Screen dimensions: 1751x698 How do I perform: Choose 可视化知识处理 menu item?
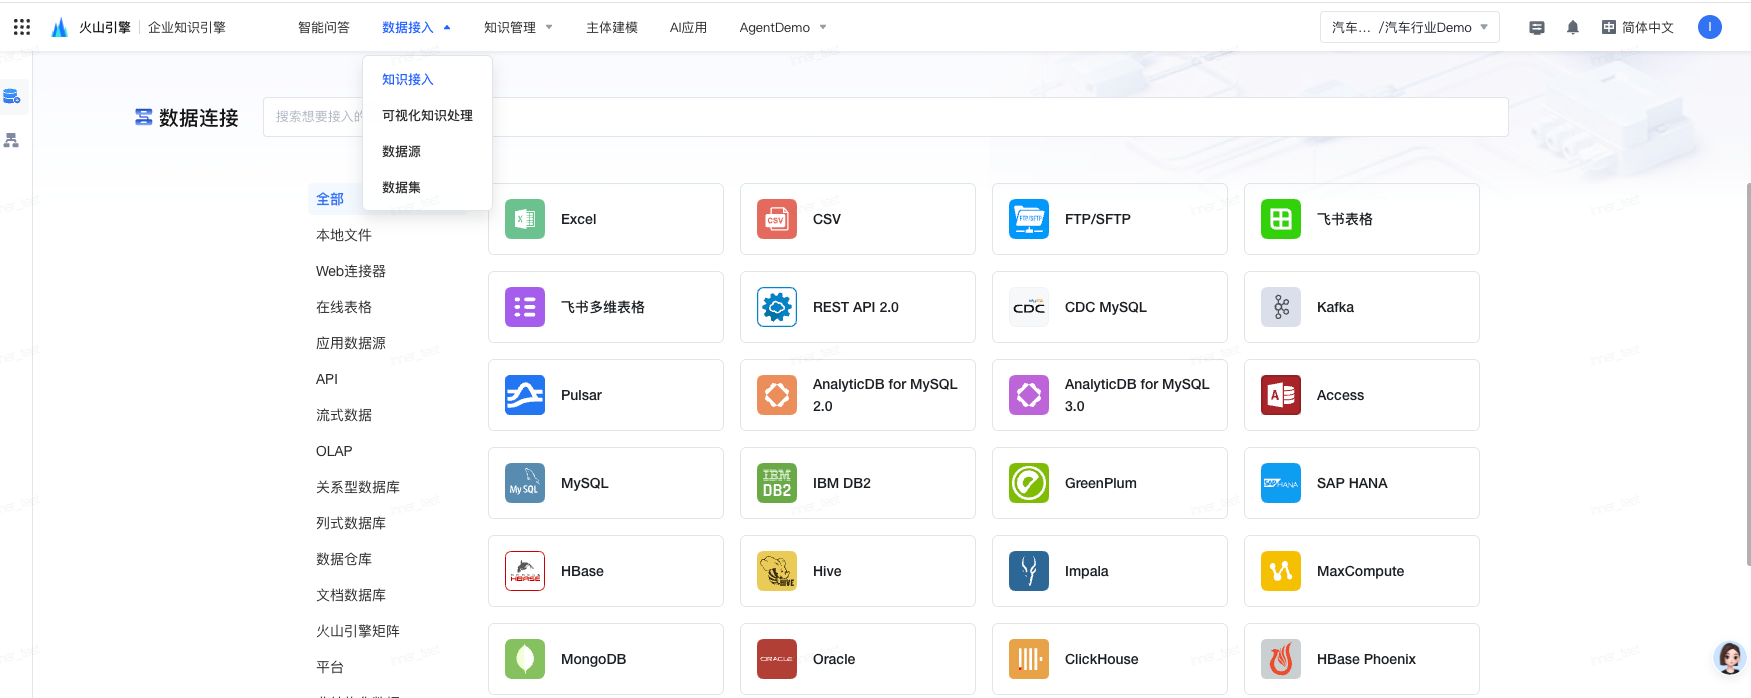pyautogui.click(x=427, y=116)
